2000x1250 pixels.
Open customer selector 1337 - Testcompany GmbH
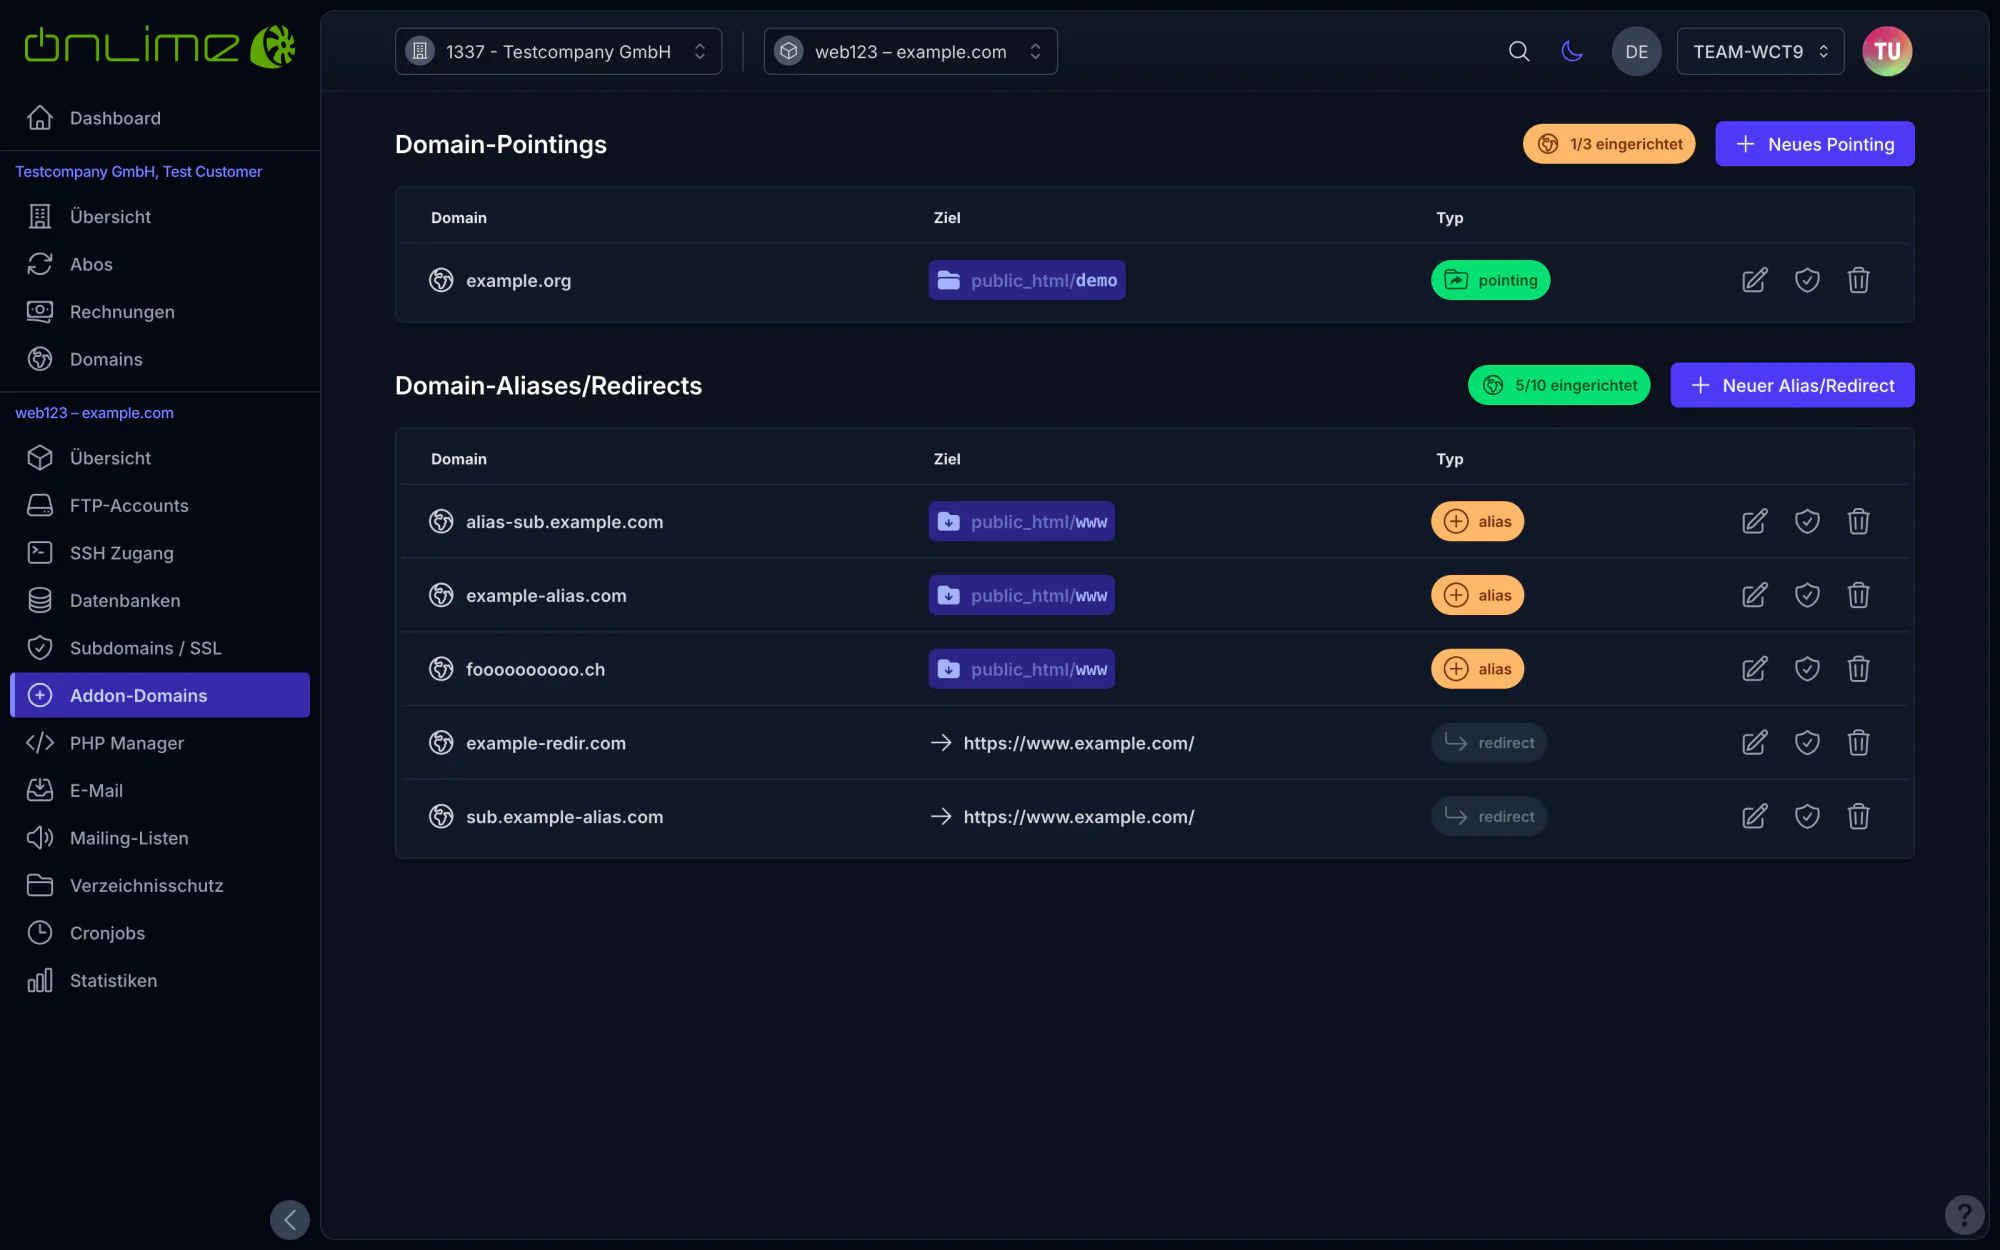click(x=558, y=51)
